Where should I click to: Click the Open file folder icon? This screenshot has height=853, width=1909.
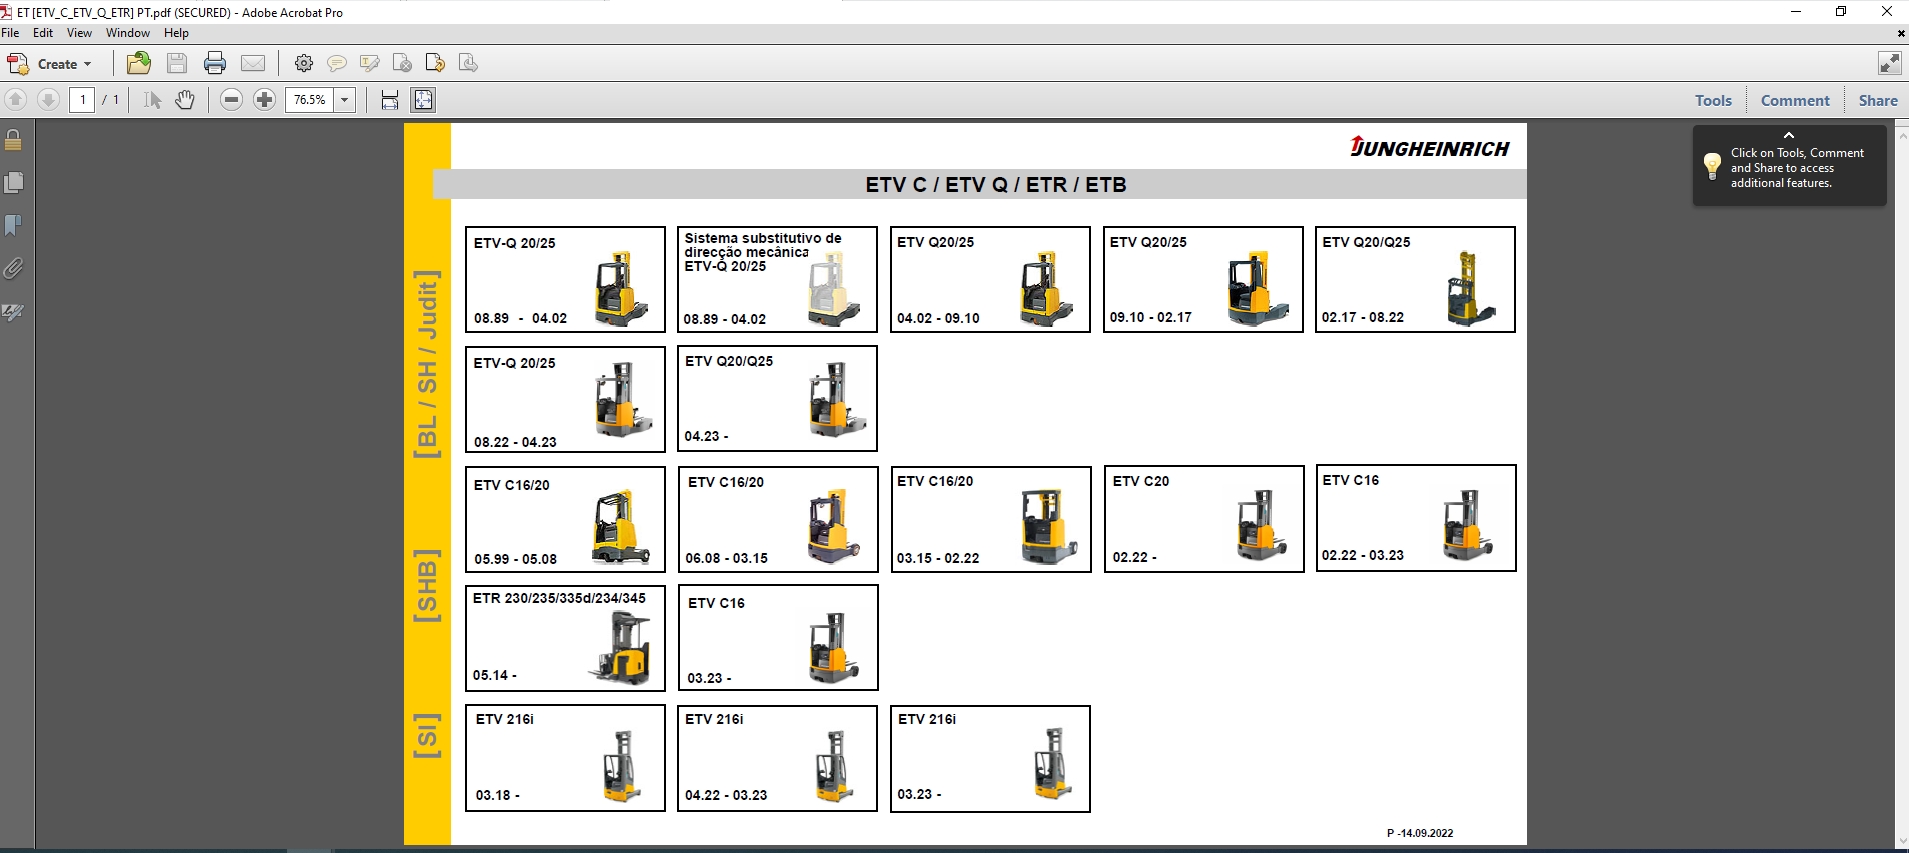click(139, 64)
